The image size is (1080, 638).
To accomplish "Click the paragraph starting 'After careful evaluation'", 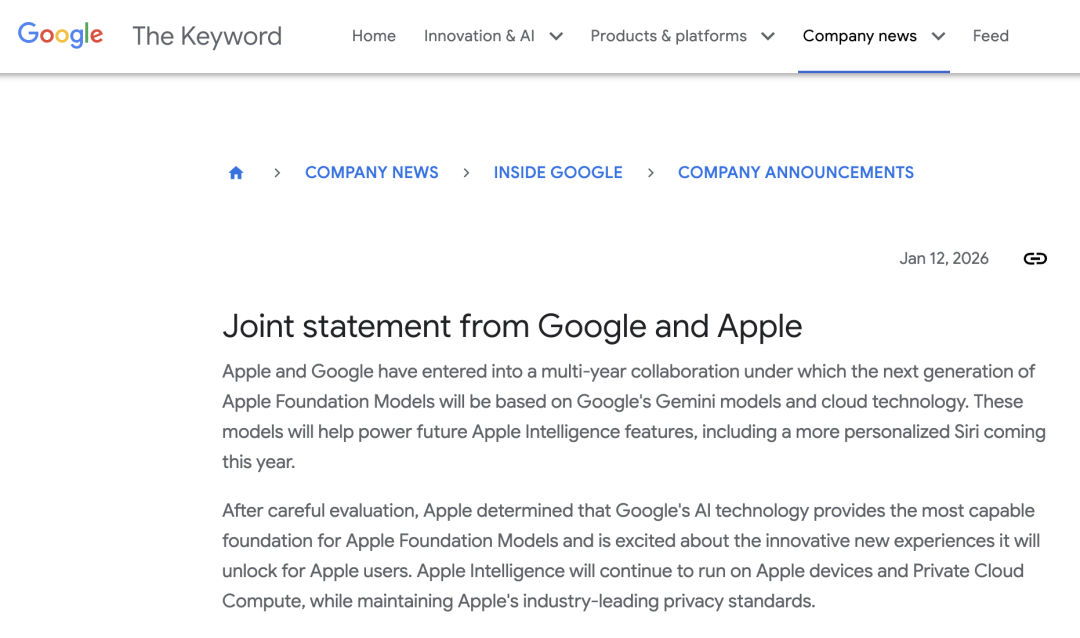I will (x=631, y=555).
